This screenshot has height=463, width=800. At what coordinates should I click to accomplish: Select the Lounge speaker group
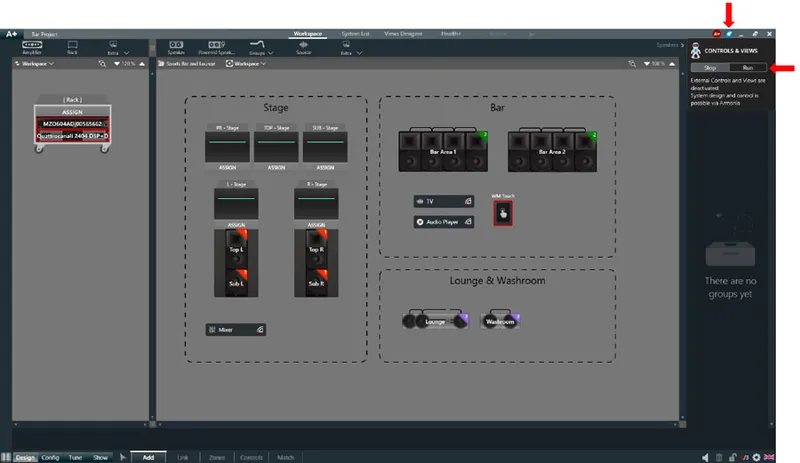(435, 320)
